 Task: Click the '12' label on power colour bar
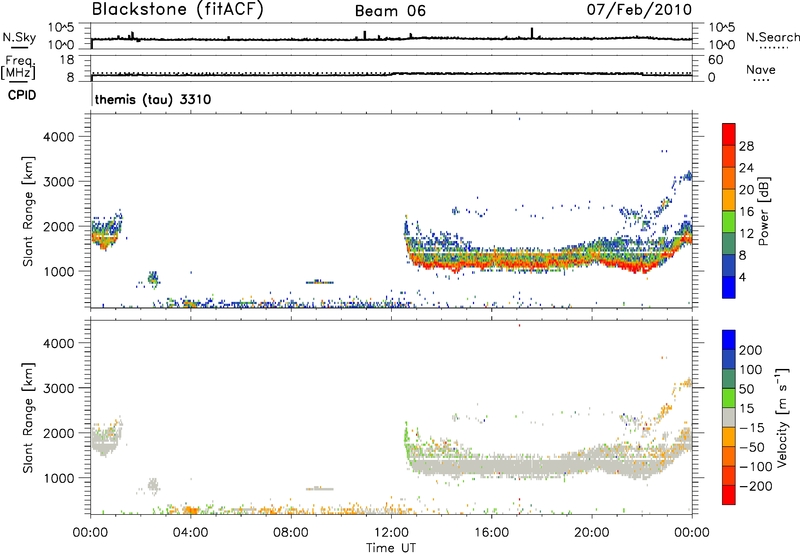click(x=746, y=234)
